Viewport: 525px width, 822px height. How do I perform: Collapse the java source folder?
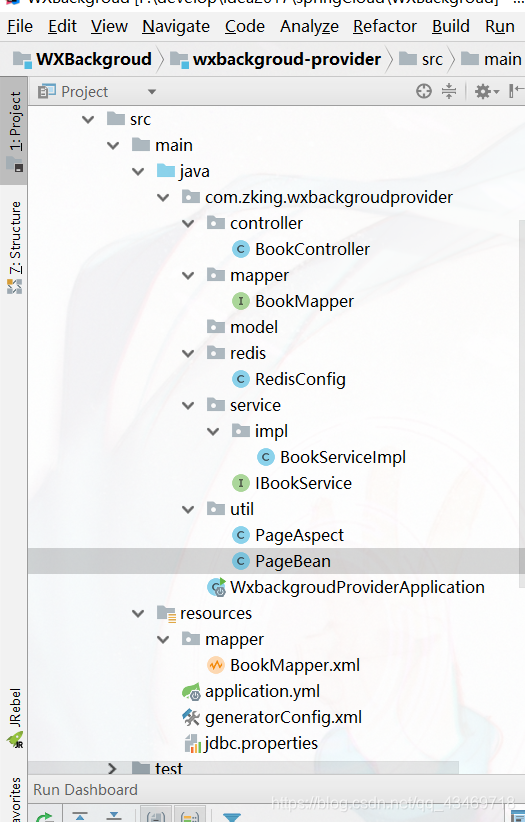(x=138, y=171)
